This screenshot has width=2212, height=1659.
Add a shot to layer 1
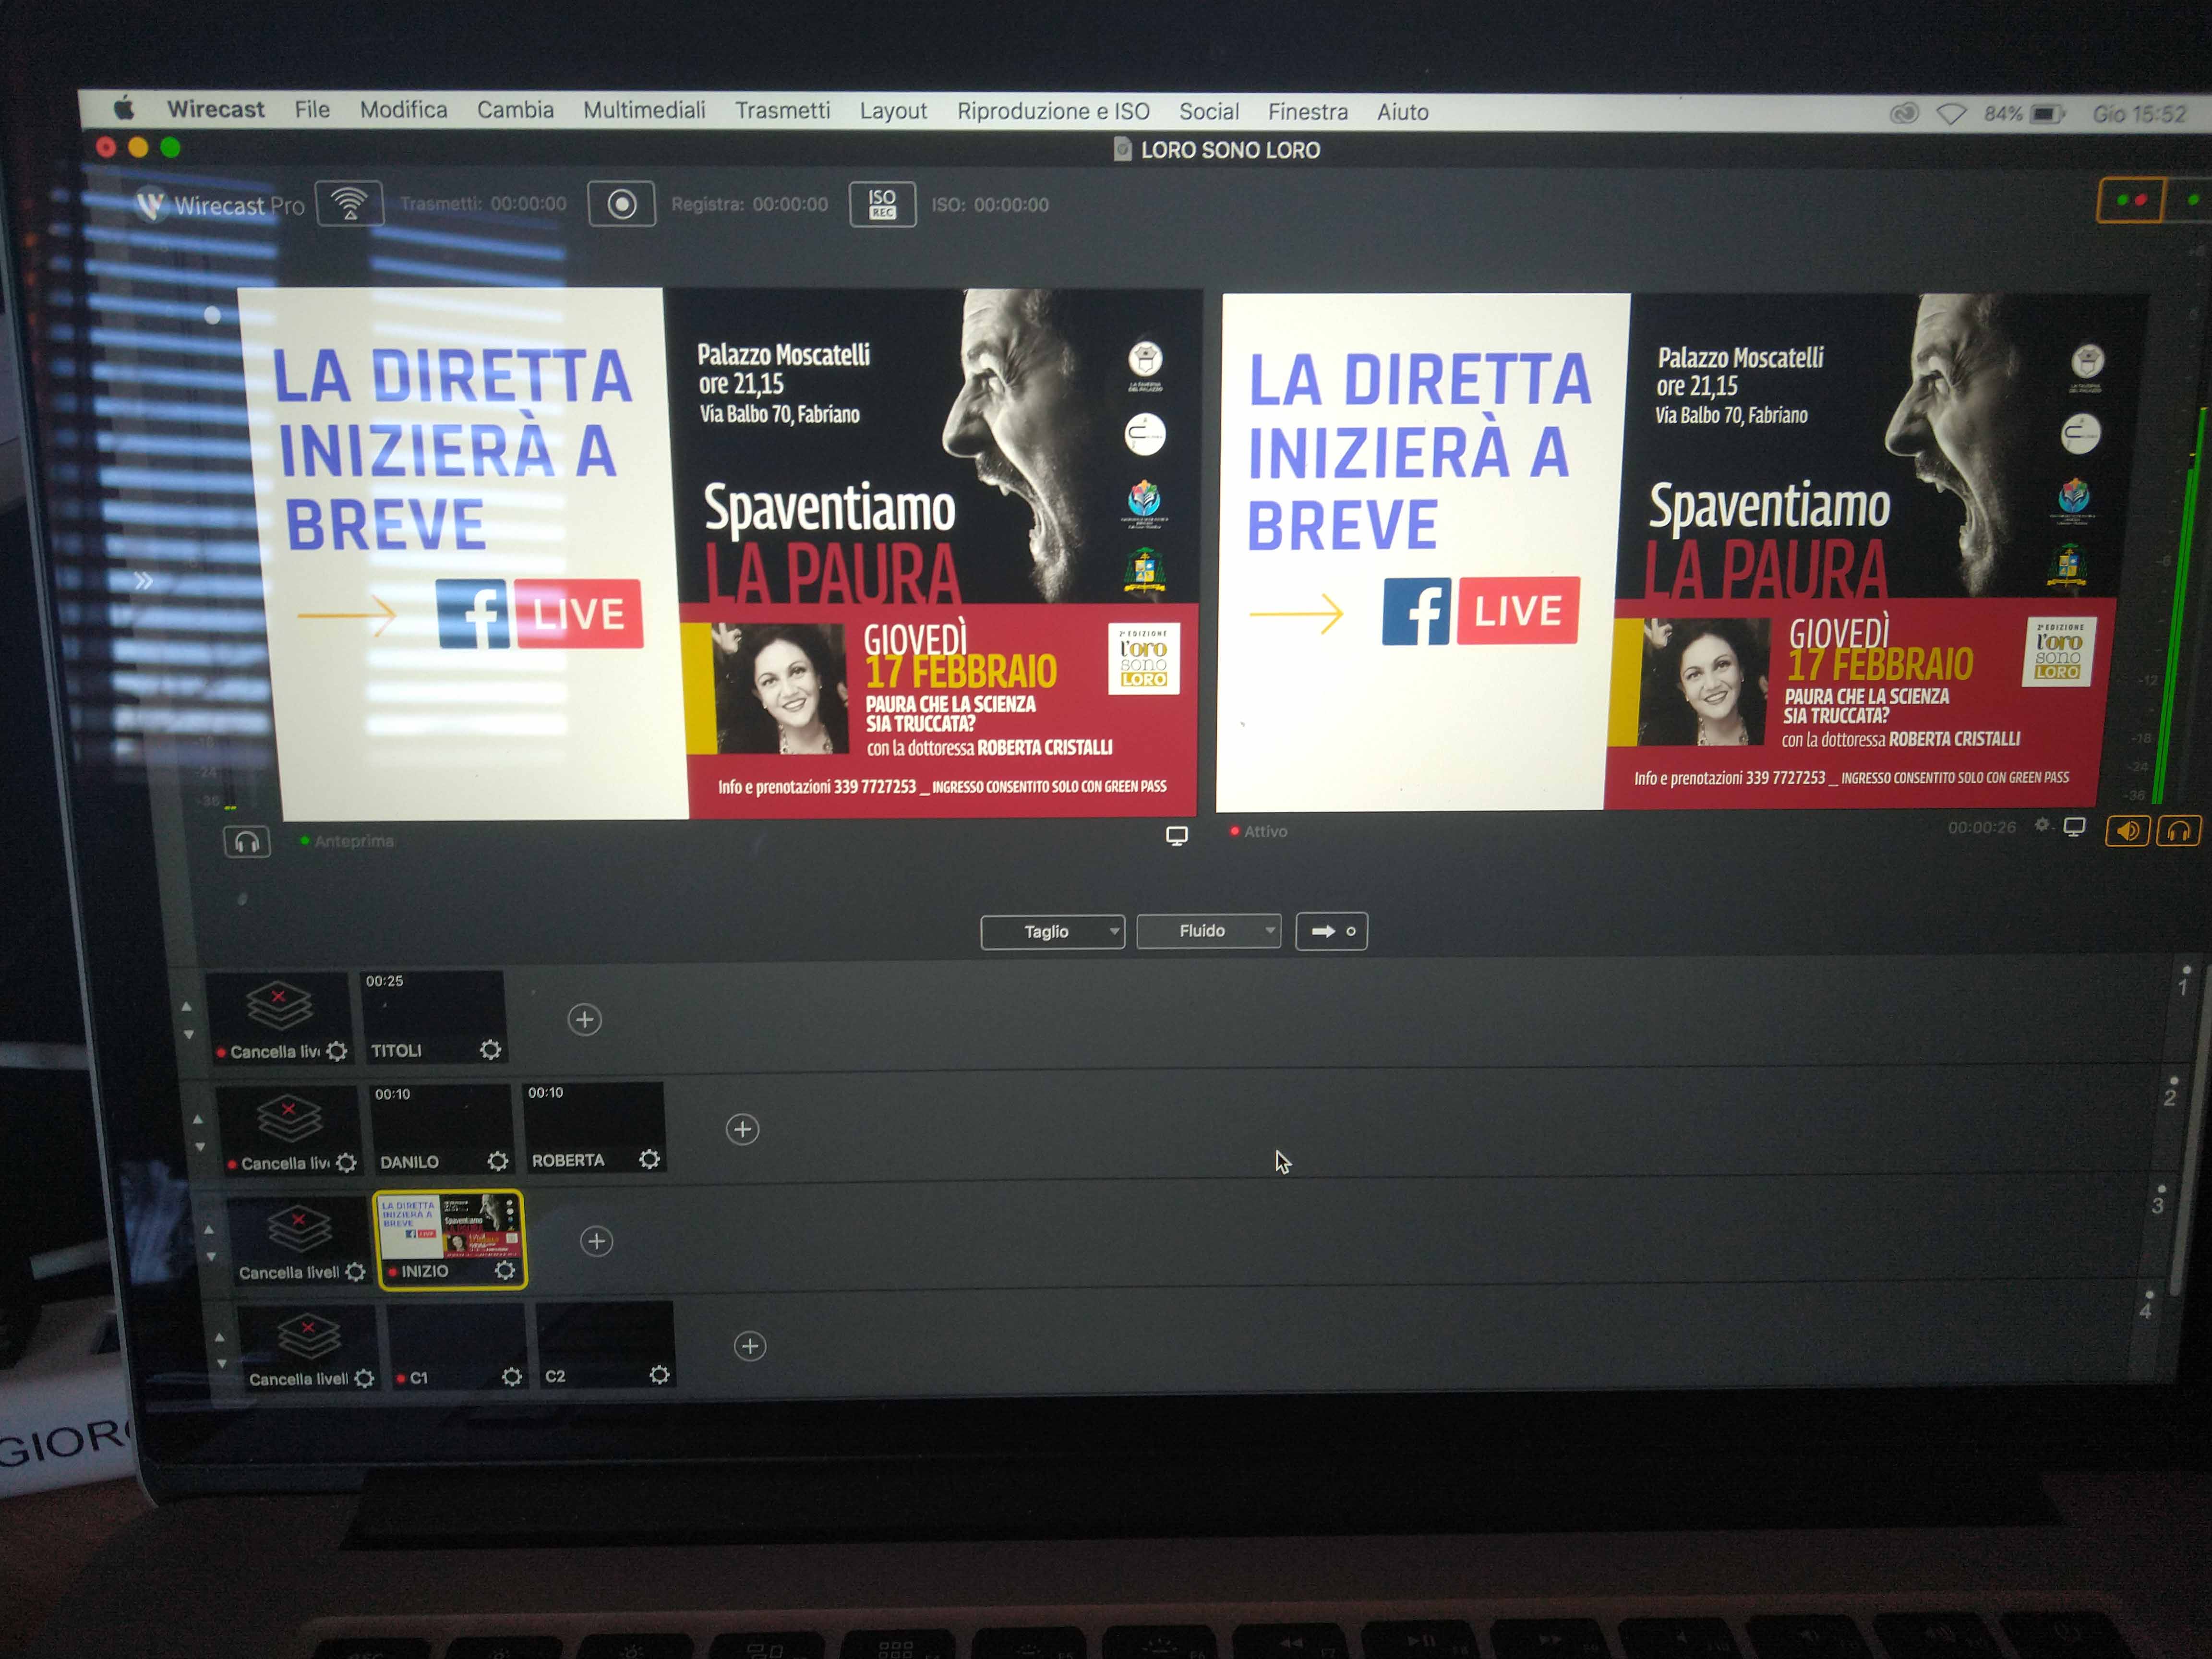tap(585, 1020)
